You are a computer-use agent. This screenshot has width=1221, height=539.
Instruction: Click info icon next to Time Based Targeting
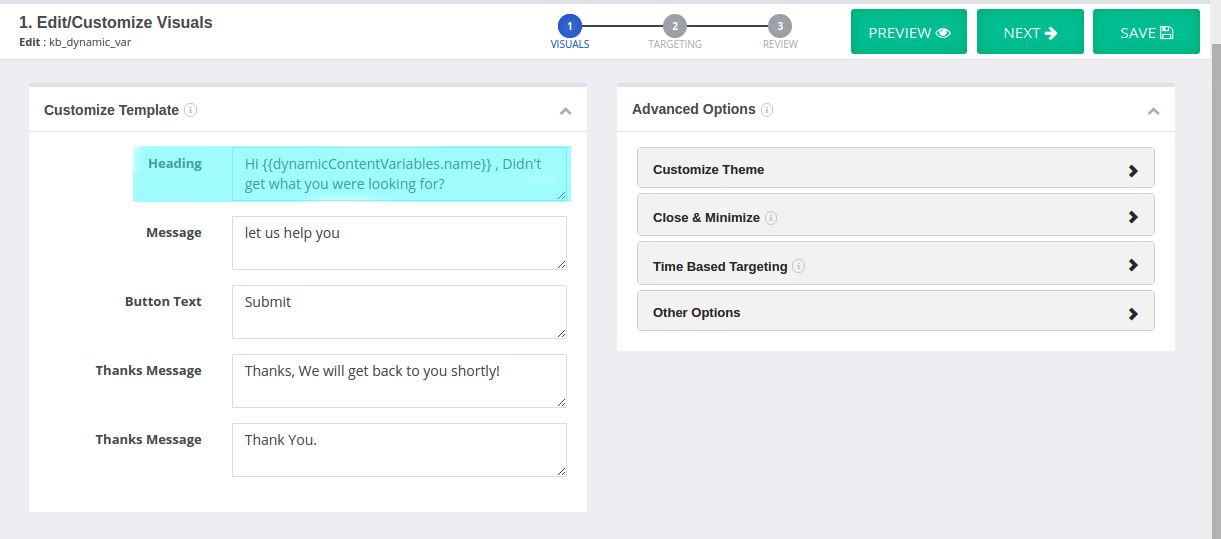pos(798,267)
